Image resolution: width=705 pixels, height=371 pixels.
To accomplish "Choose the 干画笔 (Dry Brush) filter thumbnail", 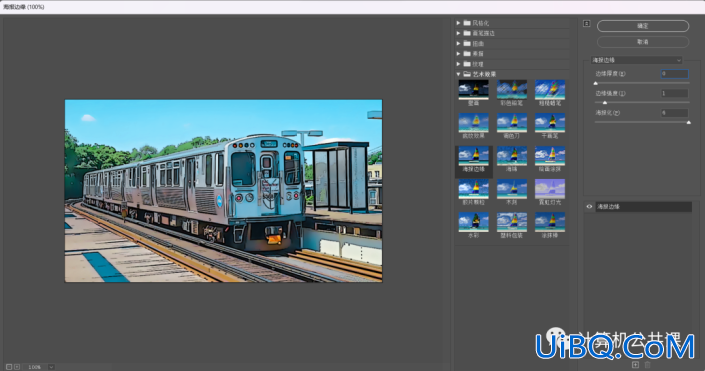I will (550, 123).
